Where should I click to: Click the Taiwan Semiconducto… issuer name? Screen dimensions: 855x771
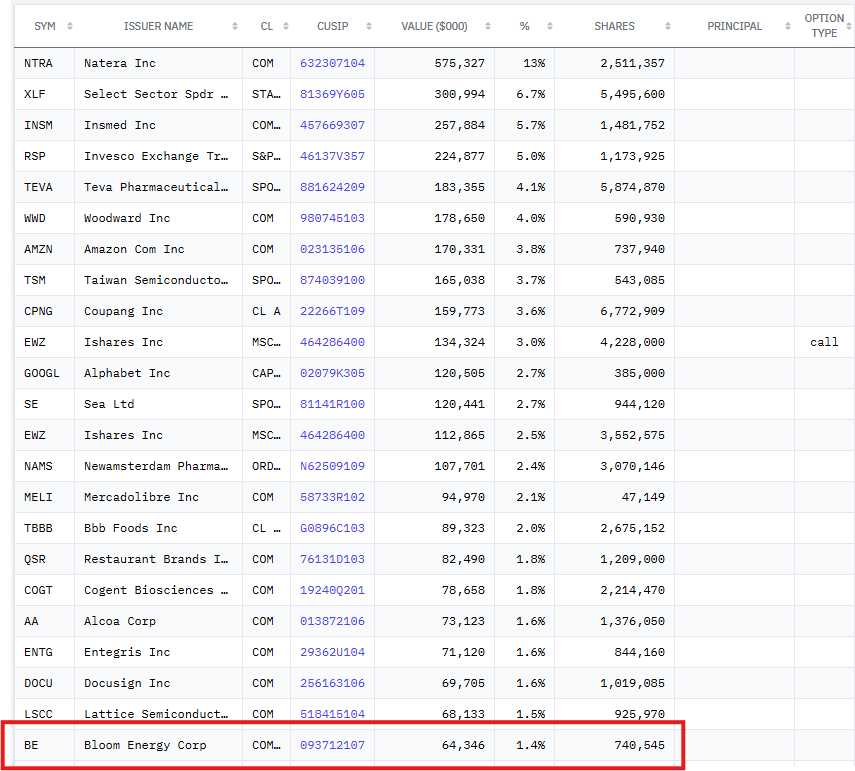(156, 280)
